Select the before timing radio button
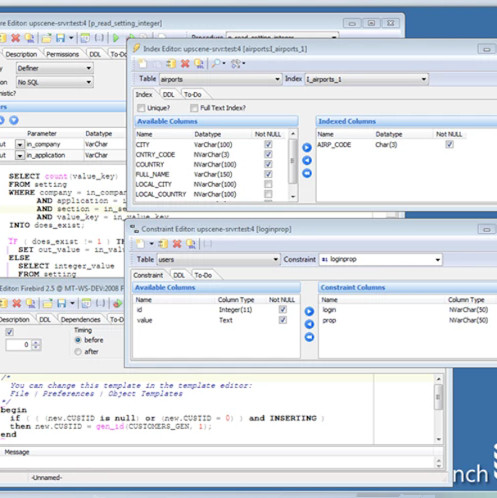Viewport: 497px width, 498px height. click(x=78, y=340)
